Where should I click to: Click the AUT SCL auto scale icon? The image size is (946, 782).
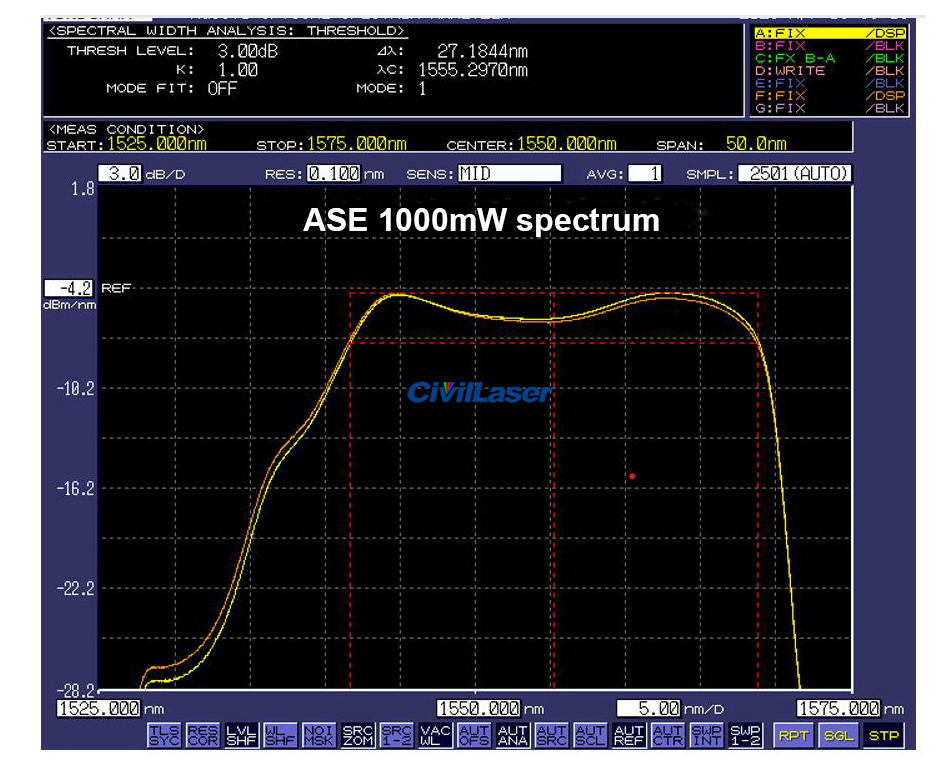[x=590, y=736]
